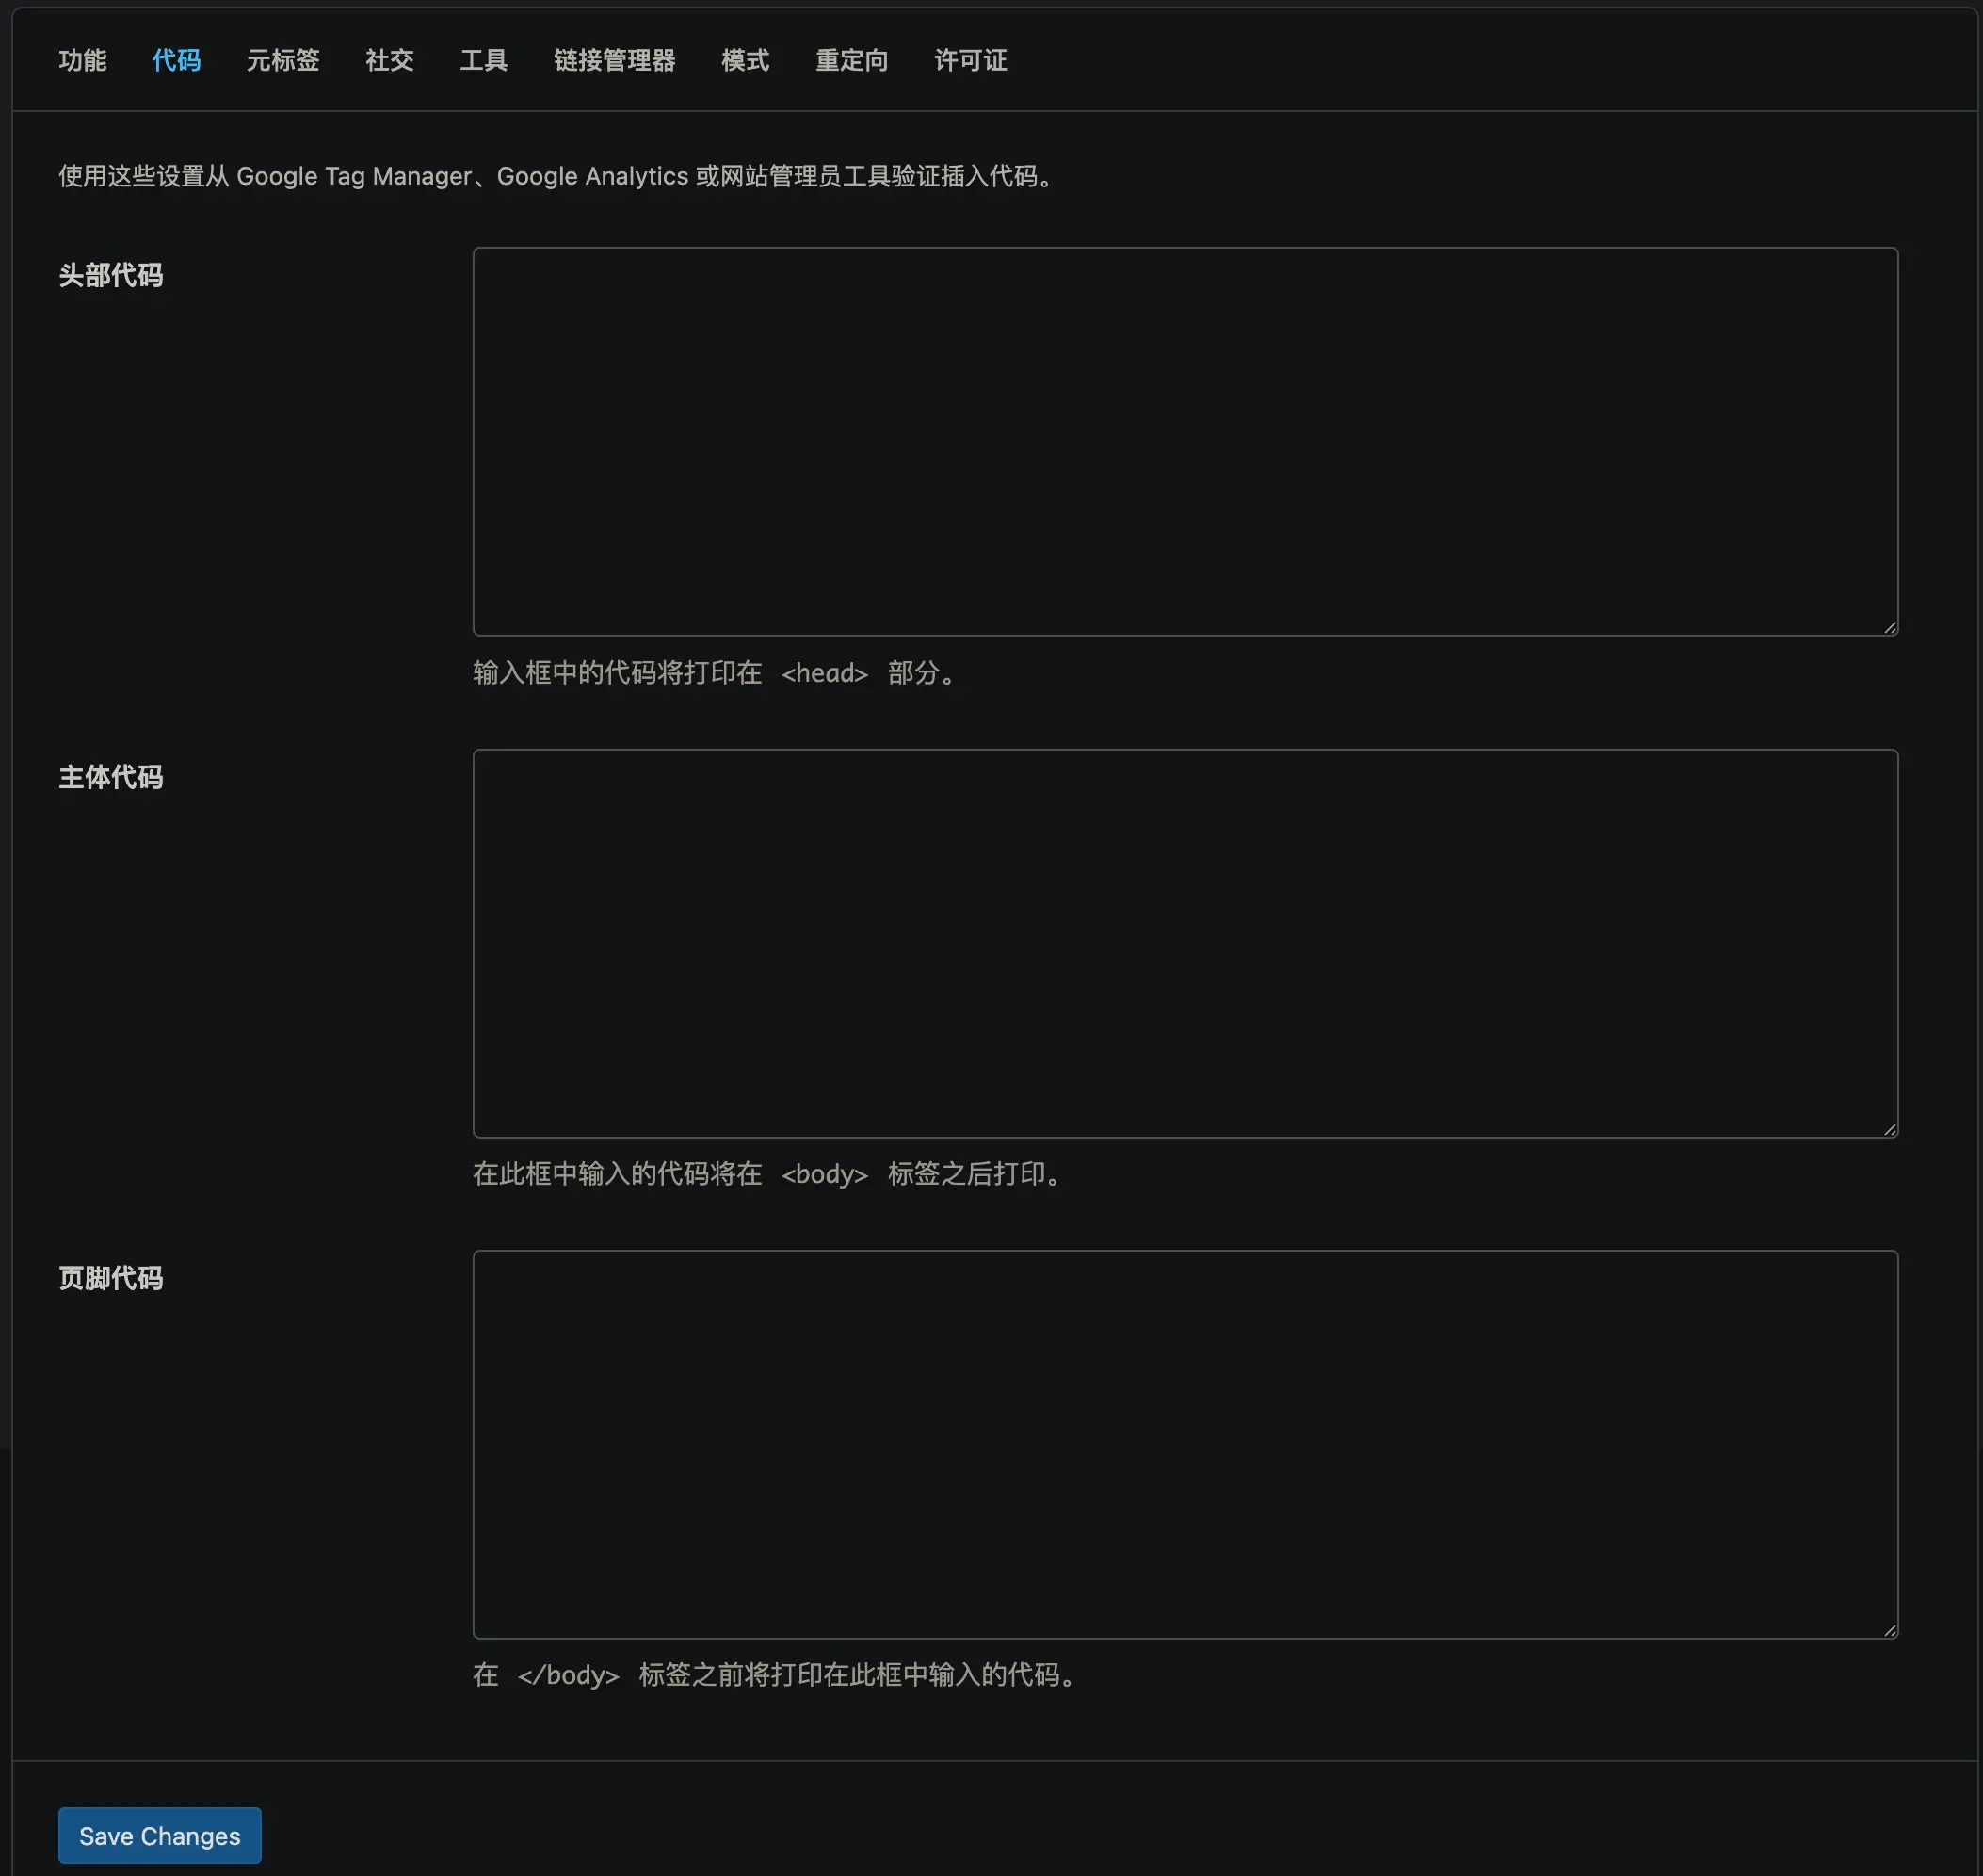Click the </body> code hint text
Viewport: 1983px width, 1876px height.
(x=568, y=1675)
